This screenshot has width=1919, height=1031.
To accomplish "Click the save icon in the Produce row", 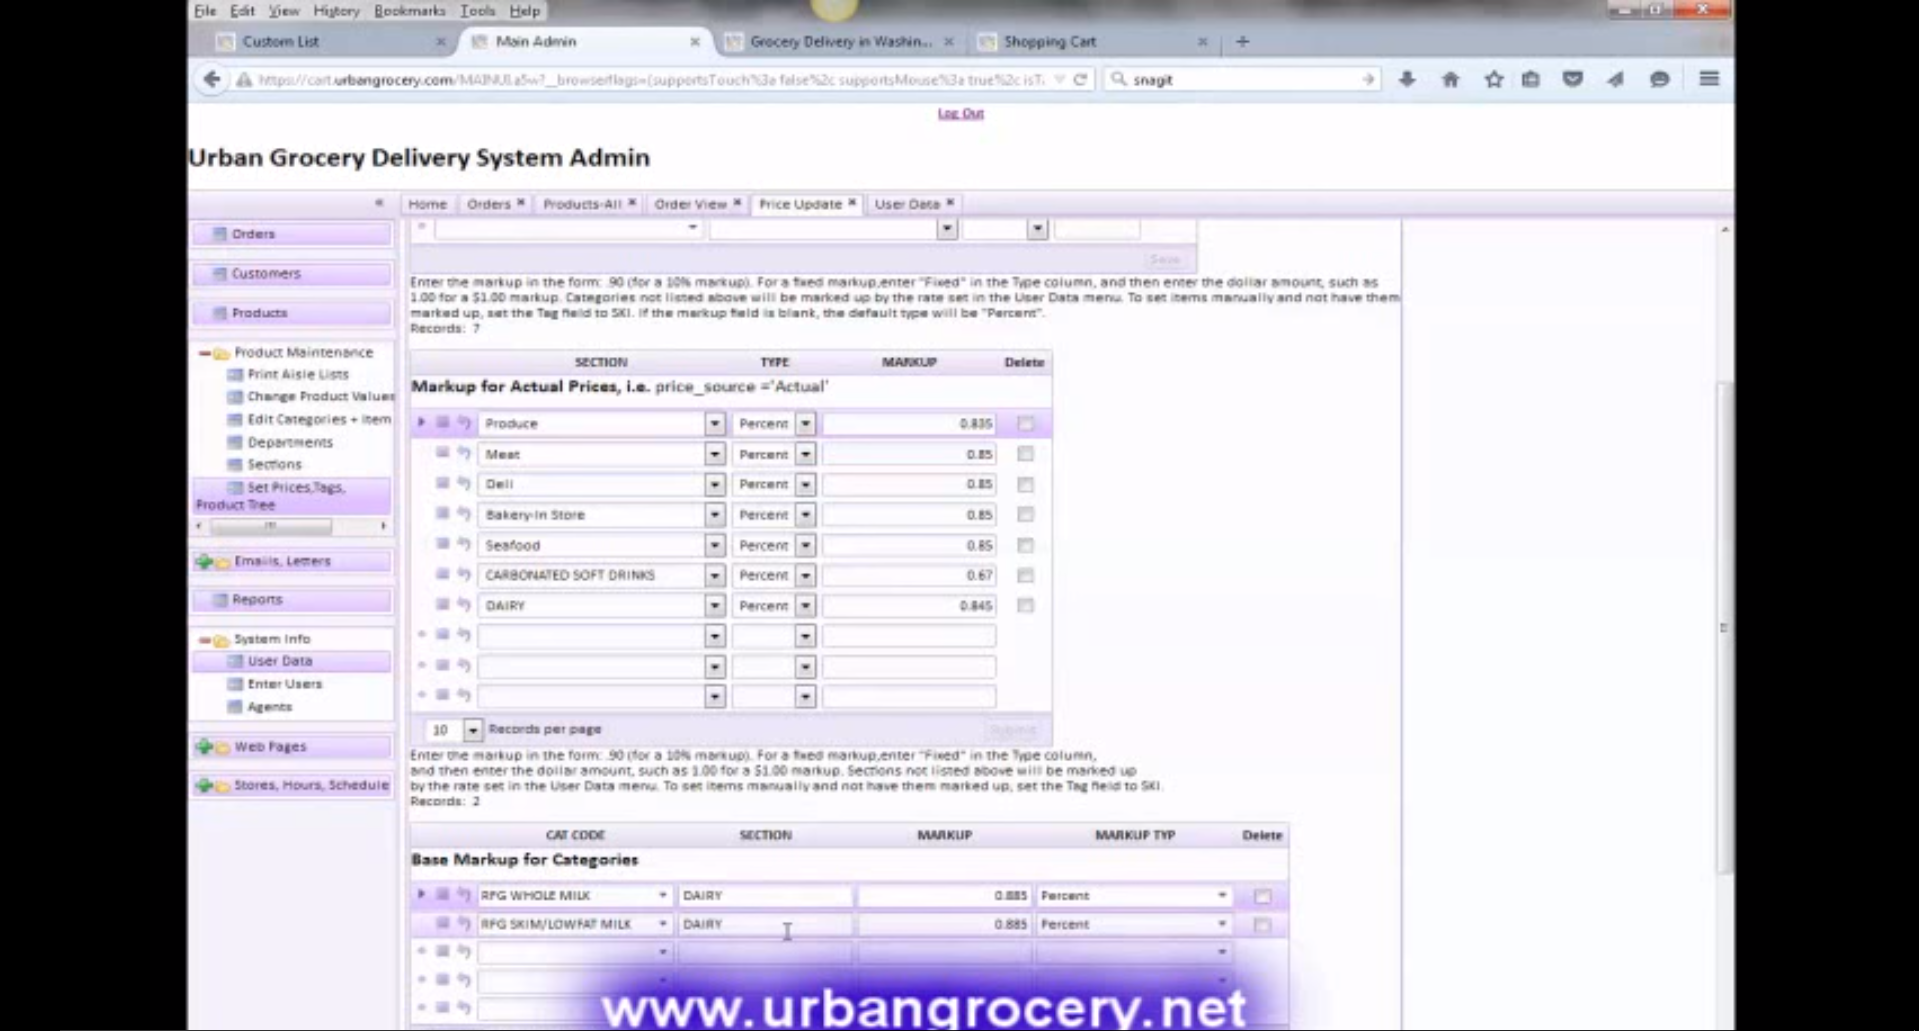I will click(442, 423).
